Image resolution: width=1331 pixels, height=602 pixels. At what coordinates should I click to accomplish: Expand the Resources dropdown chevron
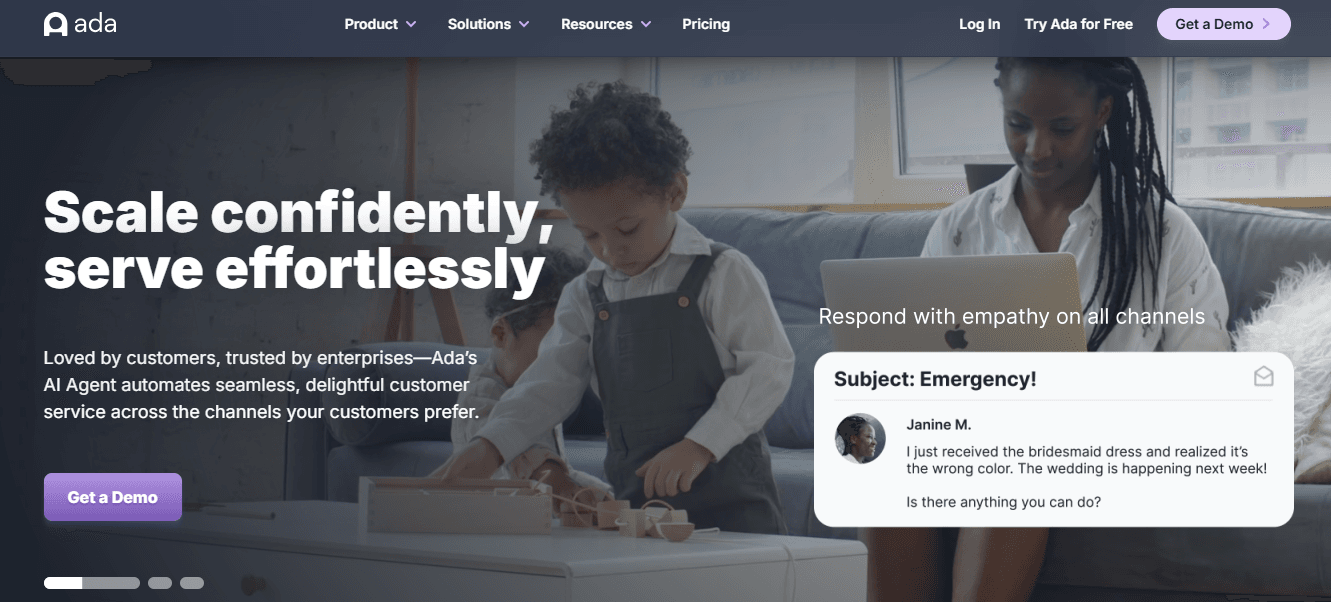[646, 24]
